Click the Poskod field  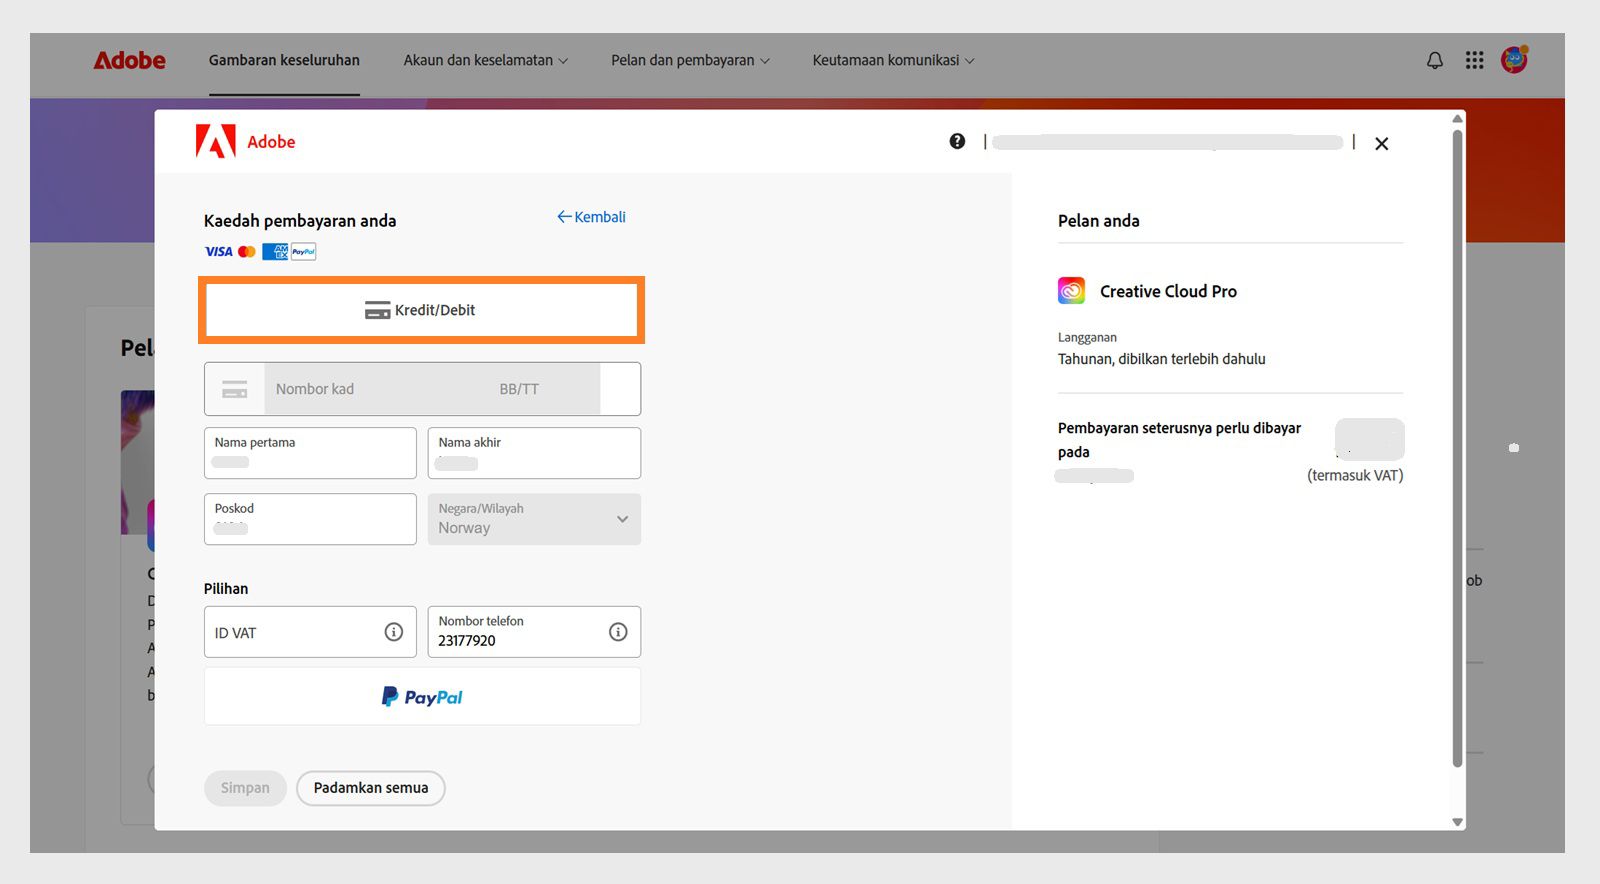click(310, 519)
